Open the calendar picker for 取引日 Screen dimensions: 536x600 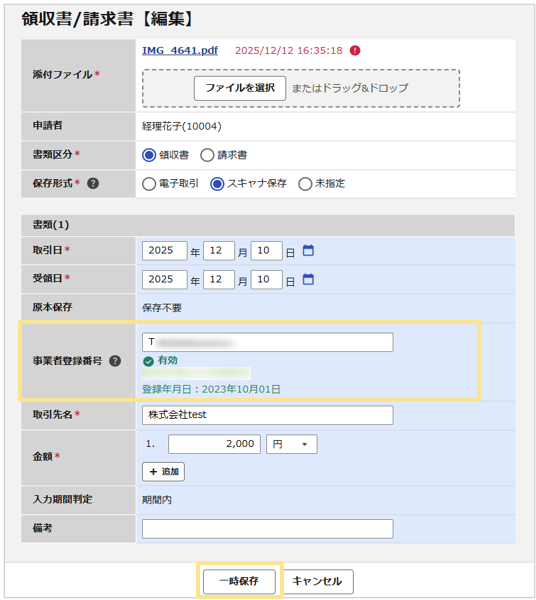[308, 251]
